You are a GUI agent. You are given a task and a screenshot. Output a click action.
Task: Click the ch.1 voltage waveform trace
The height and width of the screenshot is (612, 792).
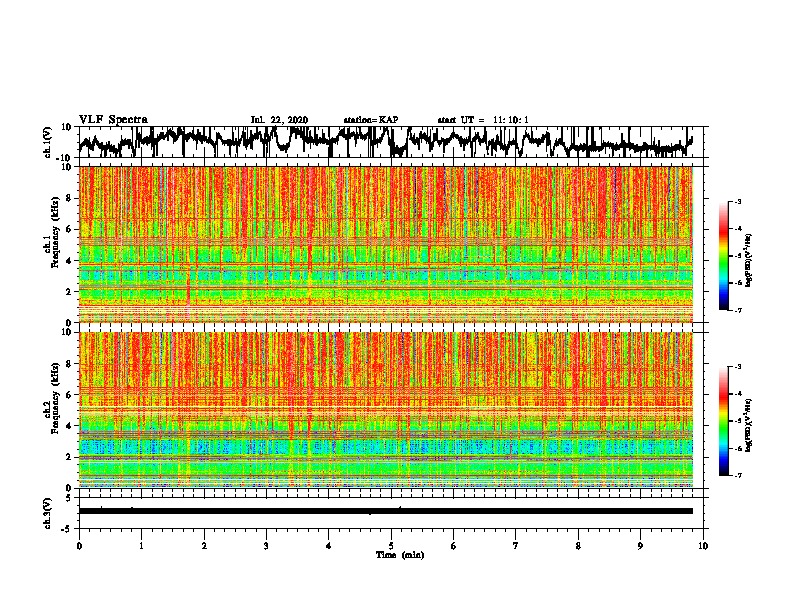[x=386, y=142]
